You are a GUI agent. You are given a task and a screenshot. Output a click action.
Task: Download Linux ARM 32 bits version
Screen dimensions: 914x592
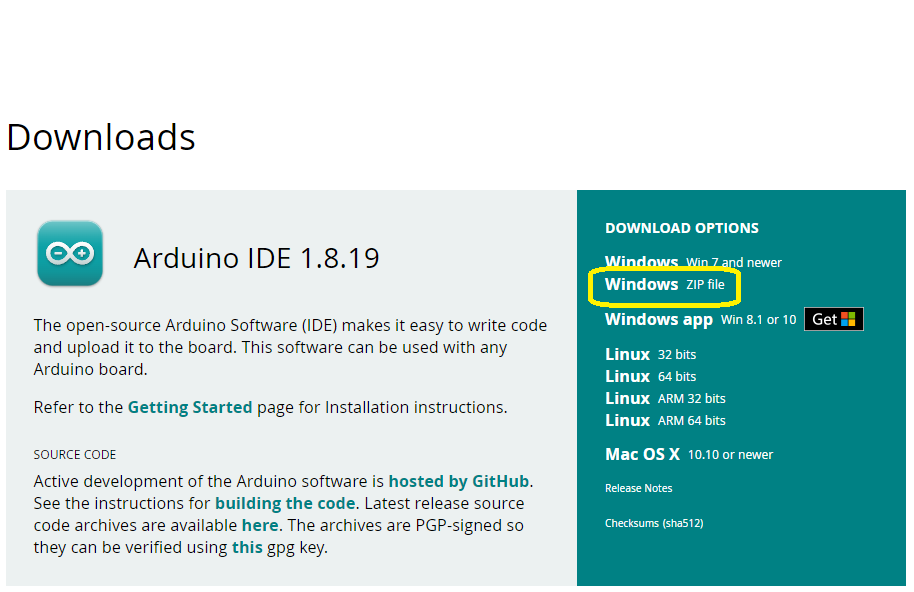click(665, 399)
